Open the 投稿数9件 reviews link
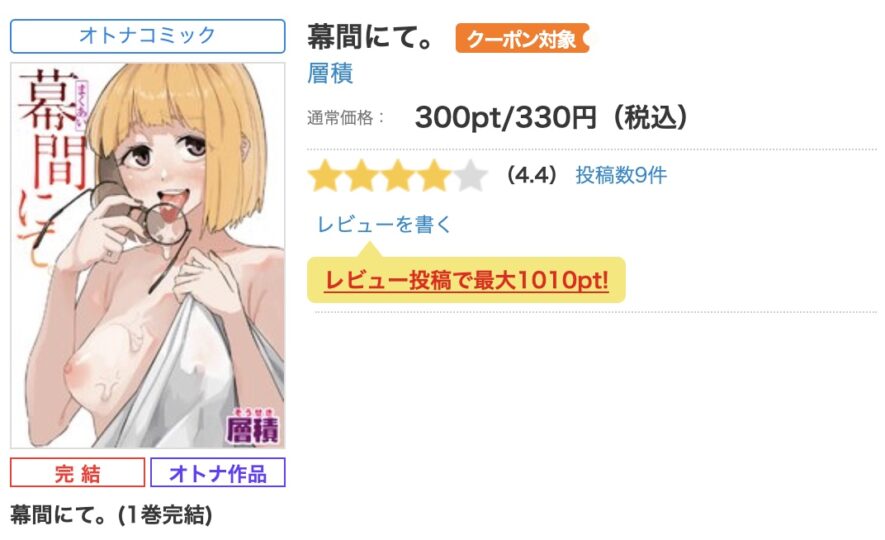Viewport: 885px width, 540px height. [x=621, y=175]
